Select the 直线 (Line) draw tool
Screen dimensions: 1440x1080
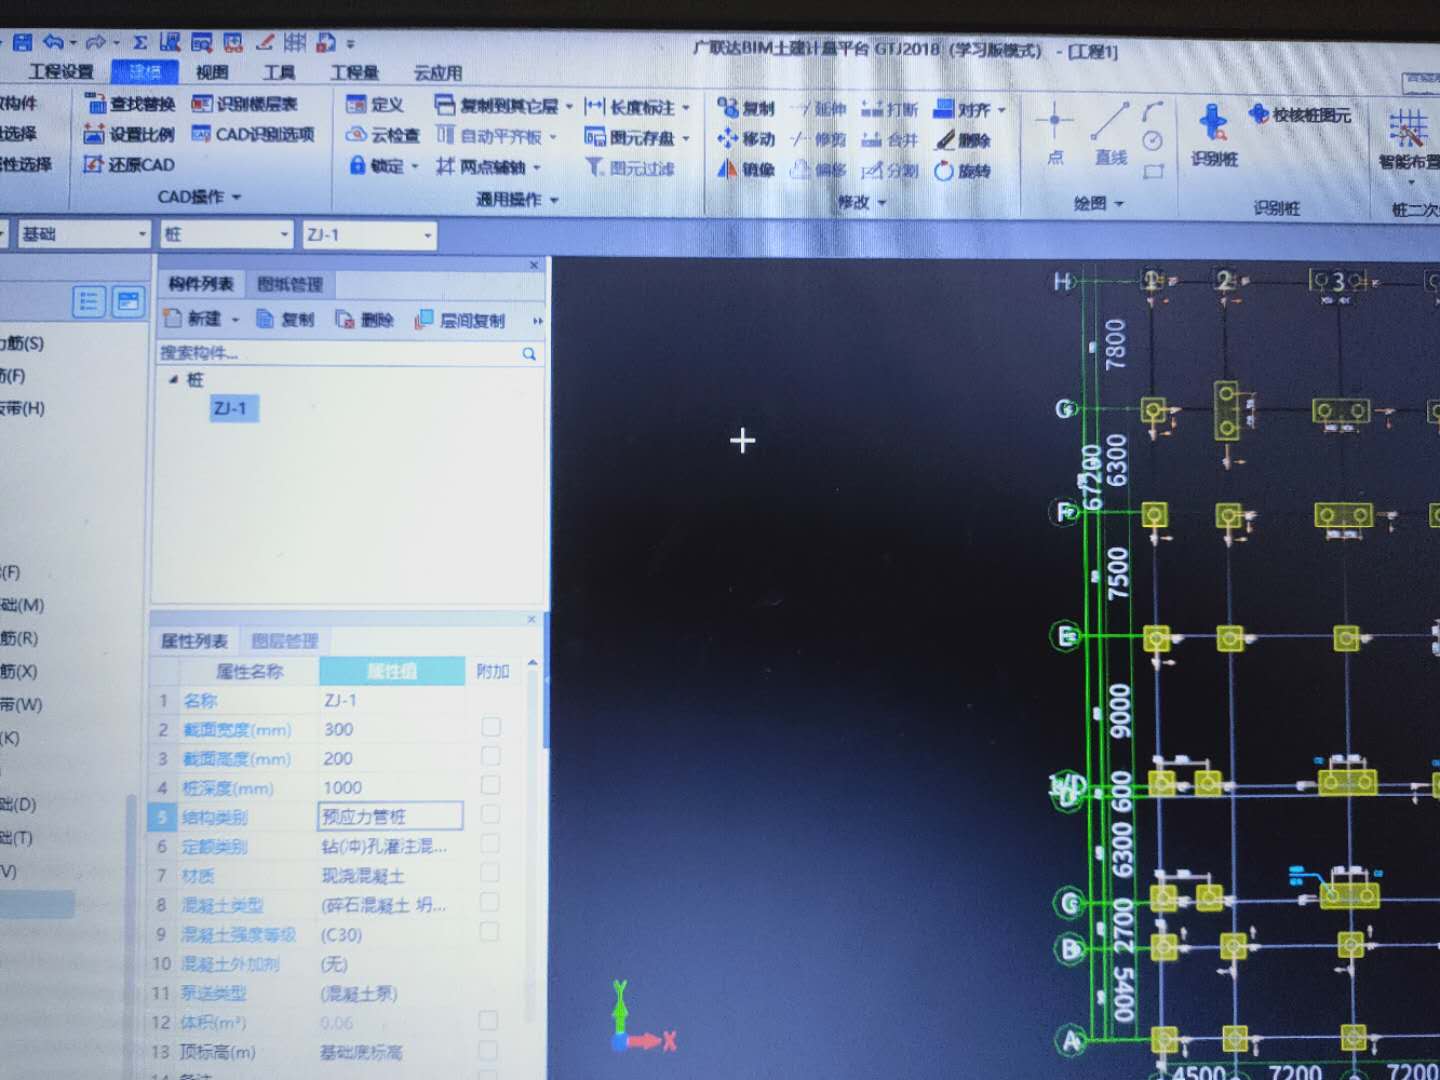point(1110,133)
